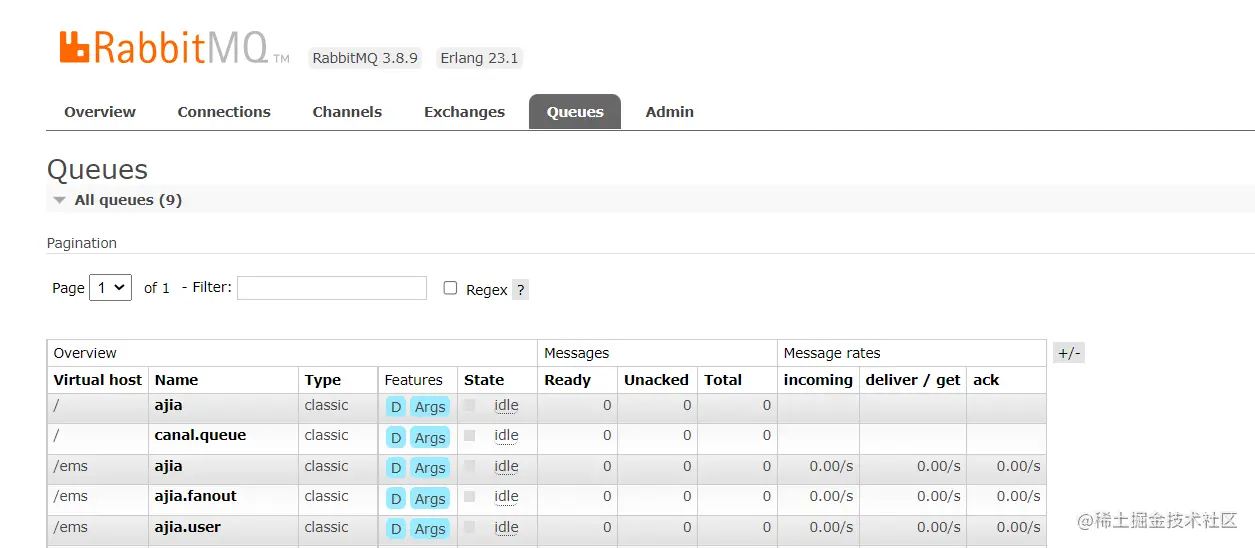This screenshot has width=1255, height=548.
Task: Open the ajia.fanout queue
Action: pyautogui.click(x=195, y=496)
